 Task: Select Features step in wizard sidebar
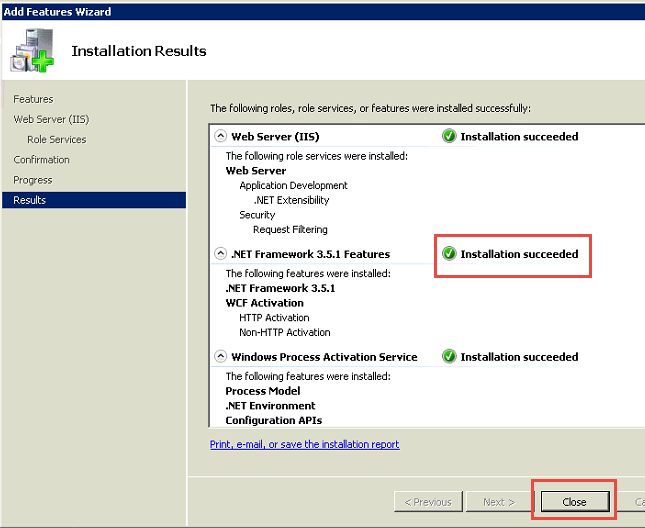(33, 99)
